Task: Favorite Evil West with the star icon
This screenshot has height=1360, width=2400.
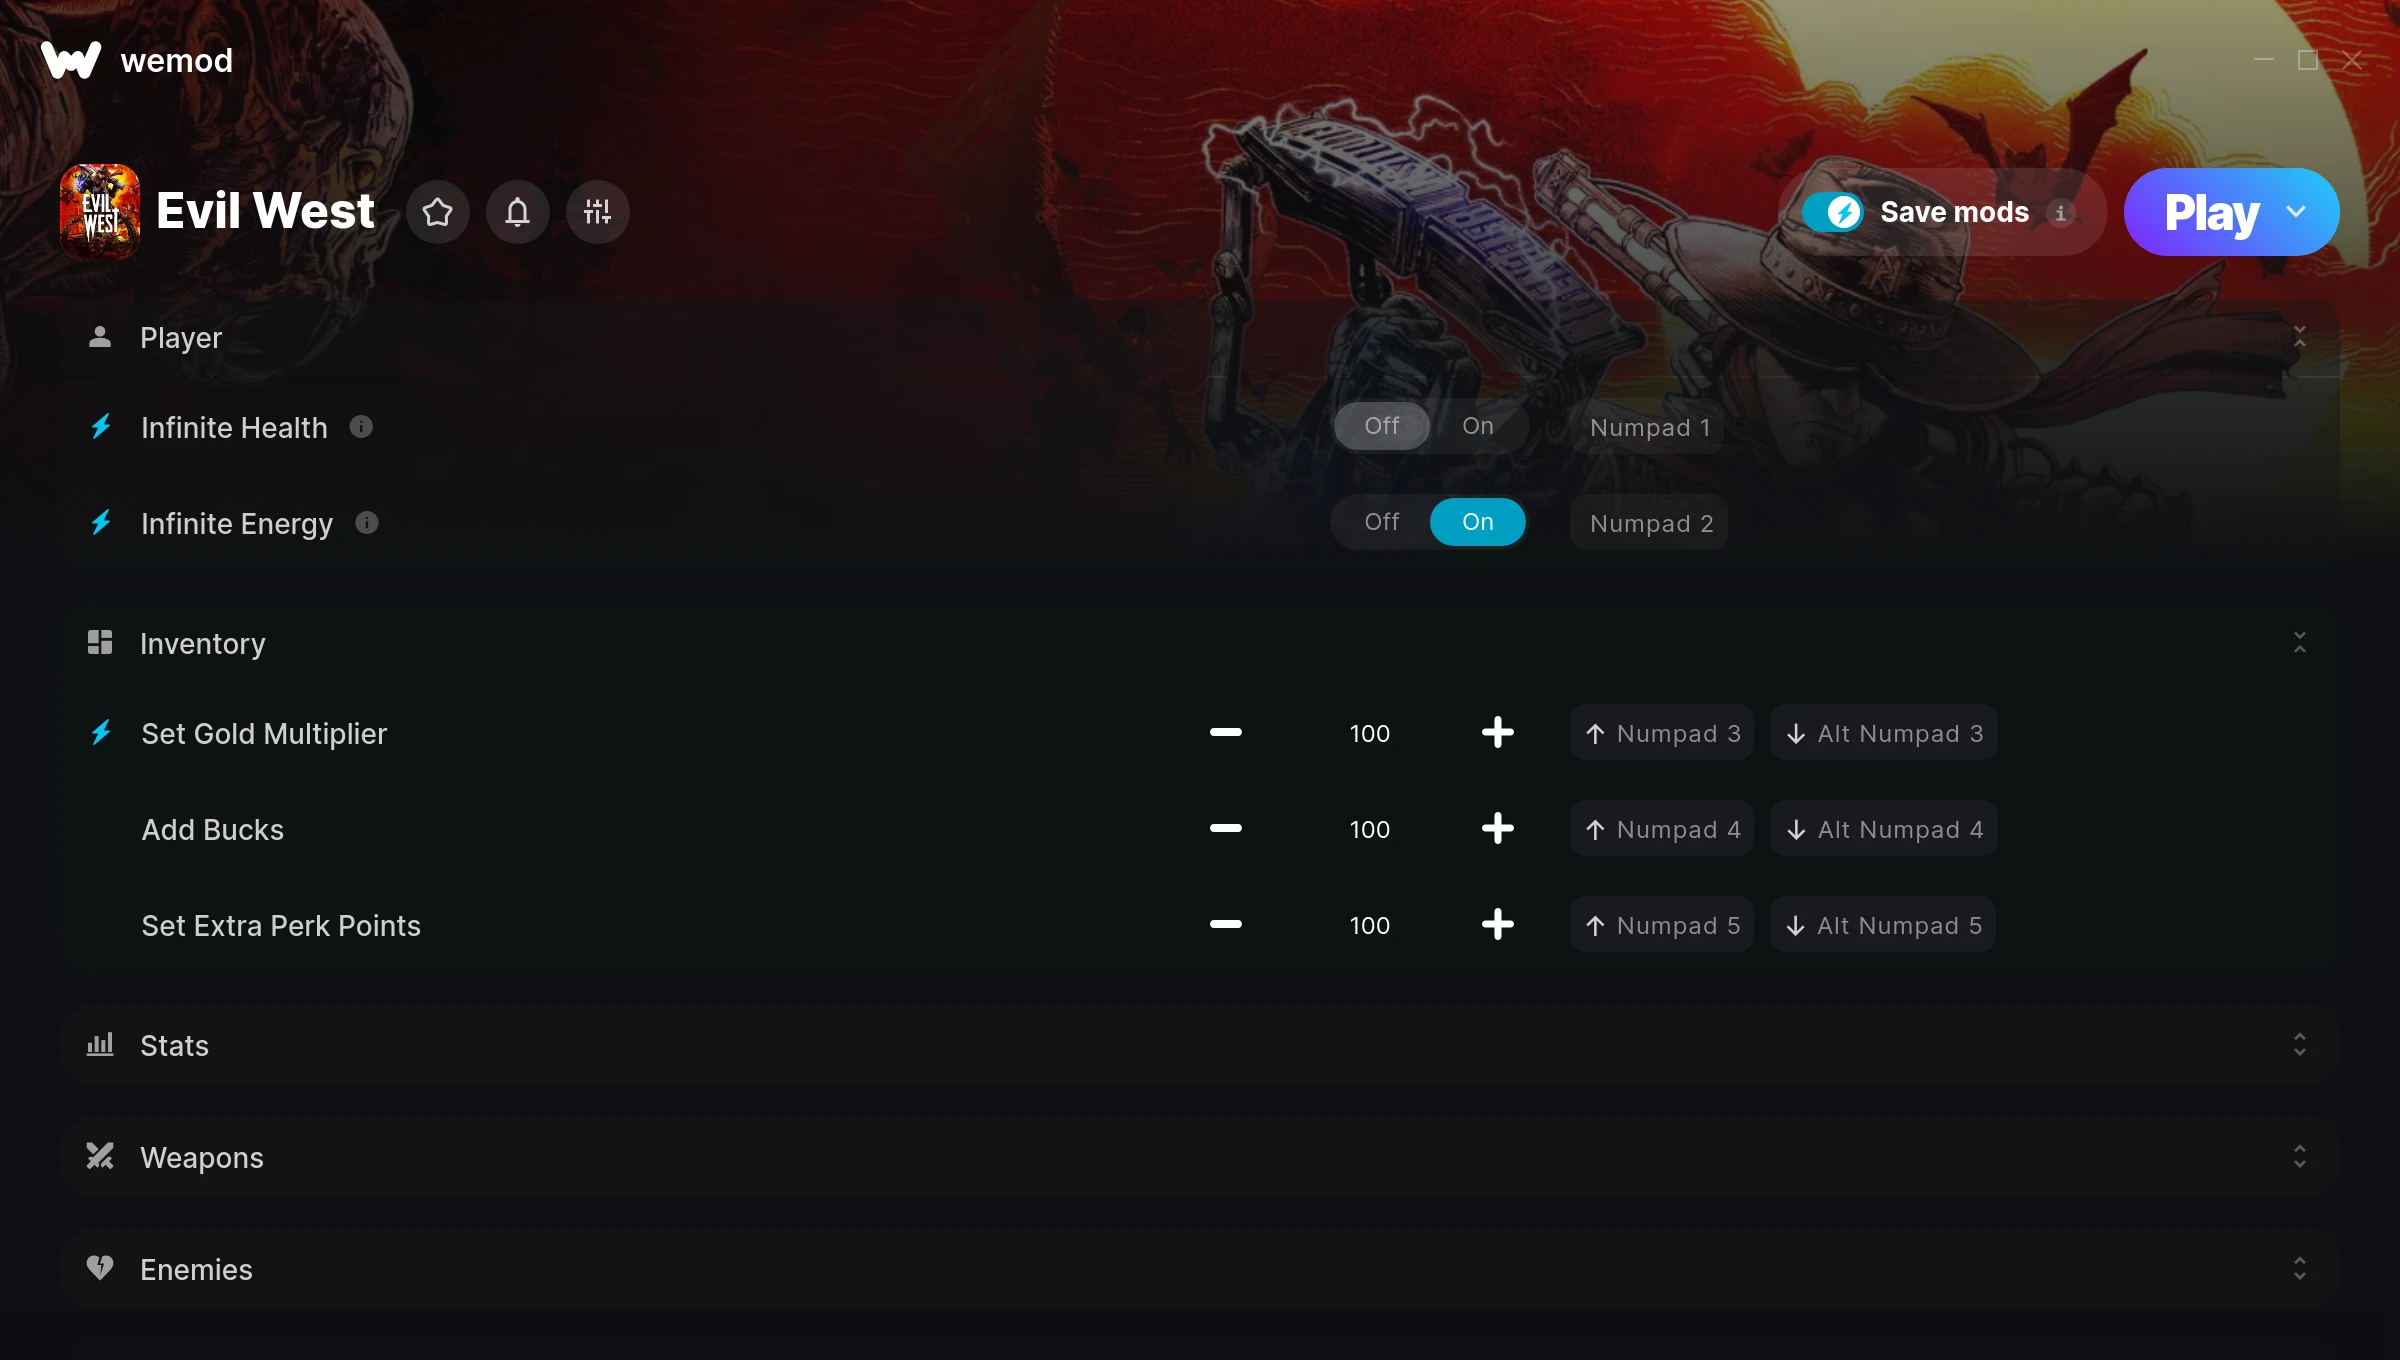Action: click(x=437, y=212)
